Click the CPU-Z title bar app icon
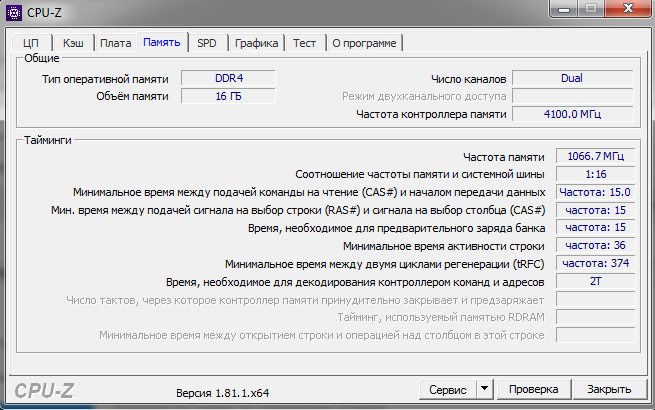The height and width of the screenshot is (410, 655). point(14,13)
